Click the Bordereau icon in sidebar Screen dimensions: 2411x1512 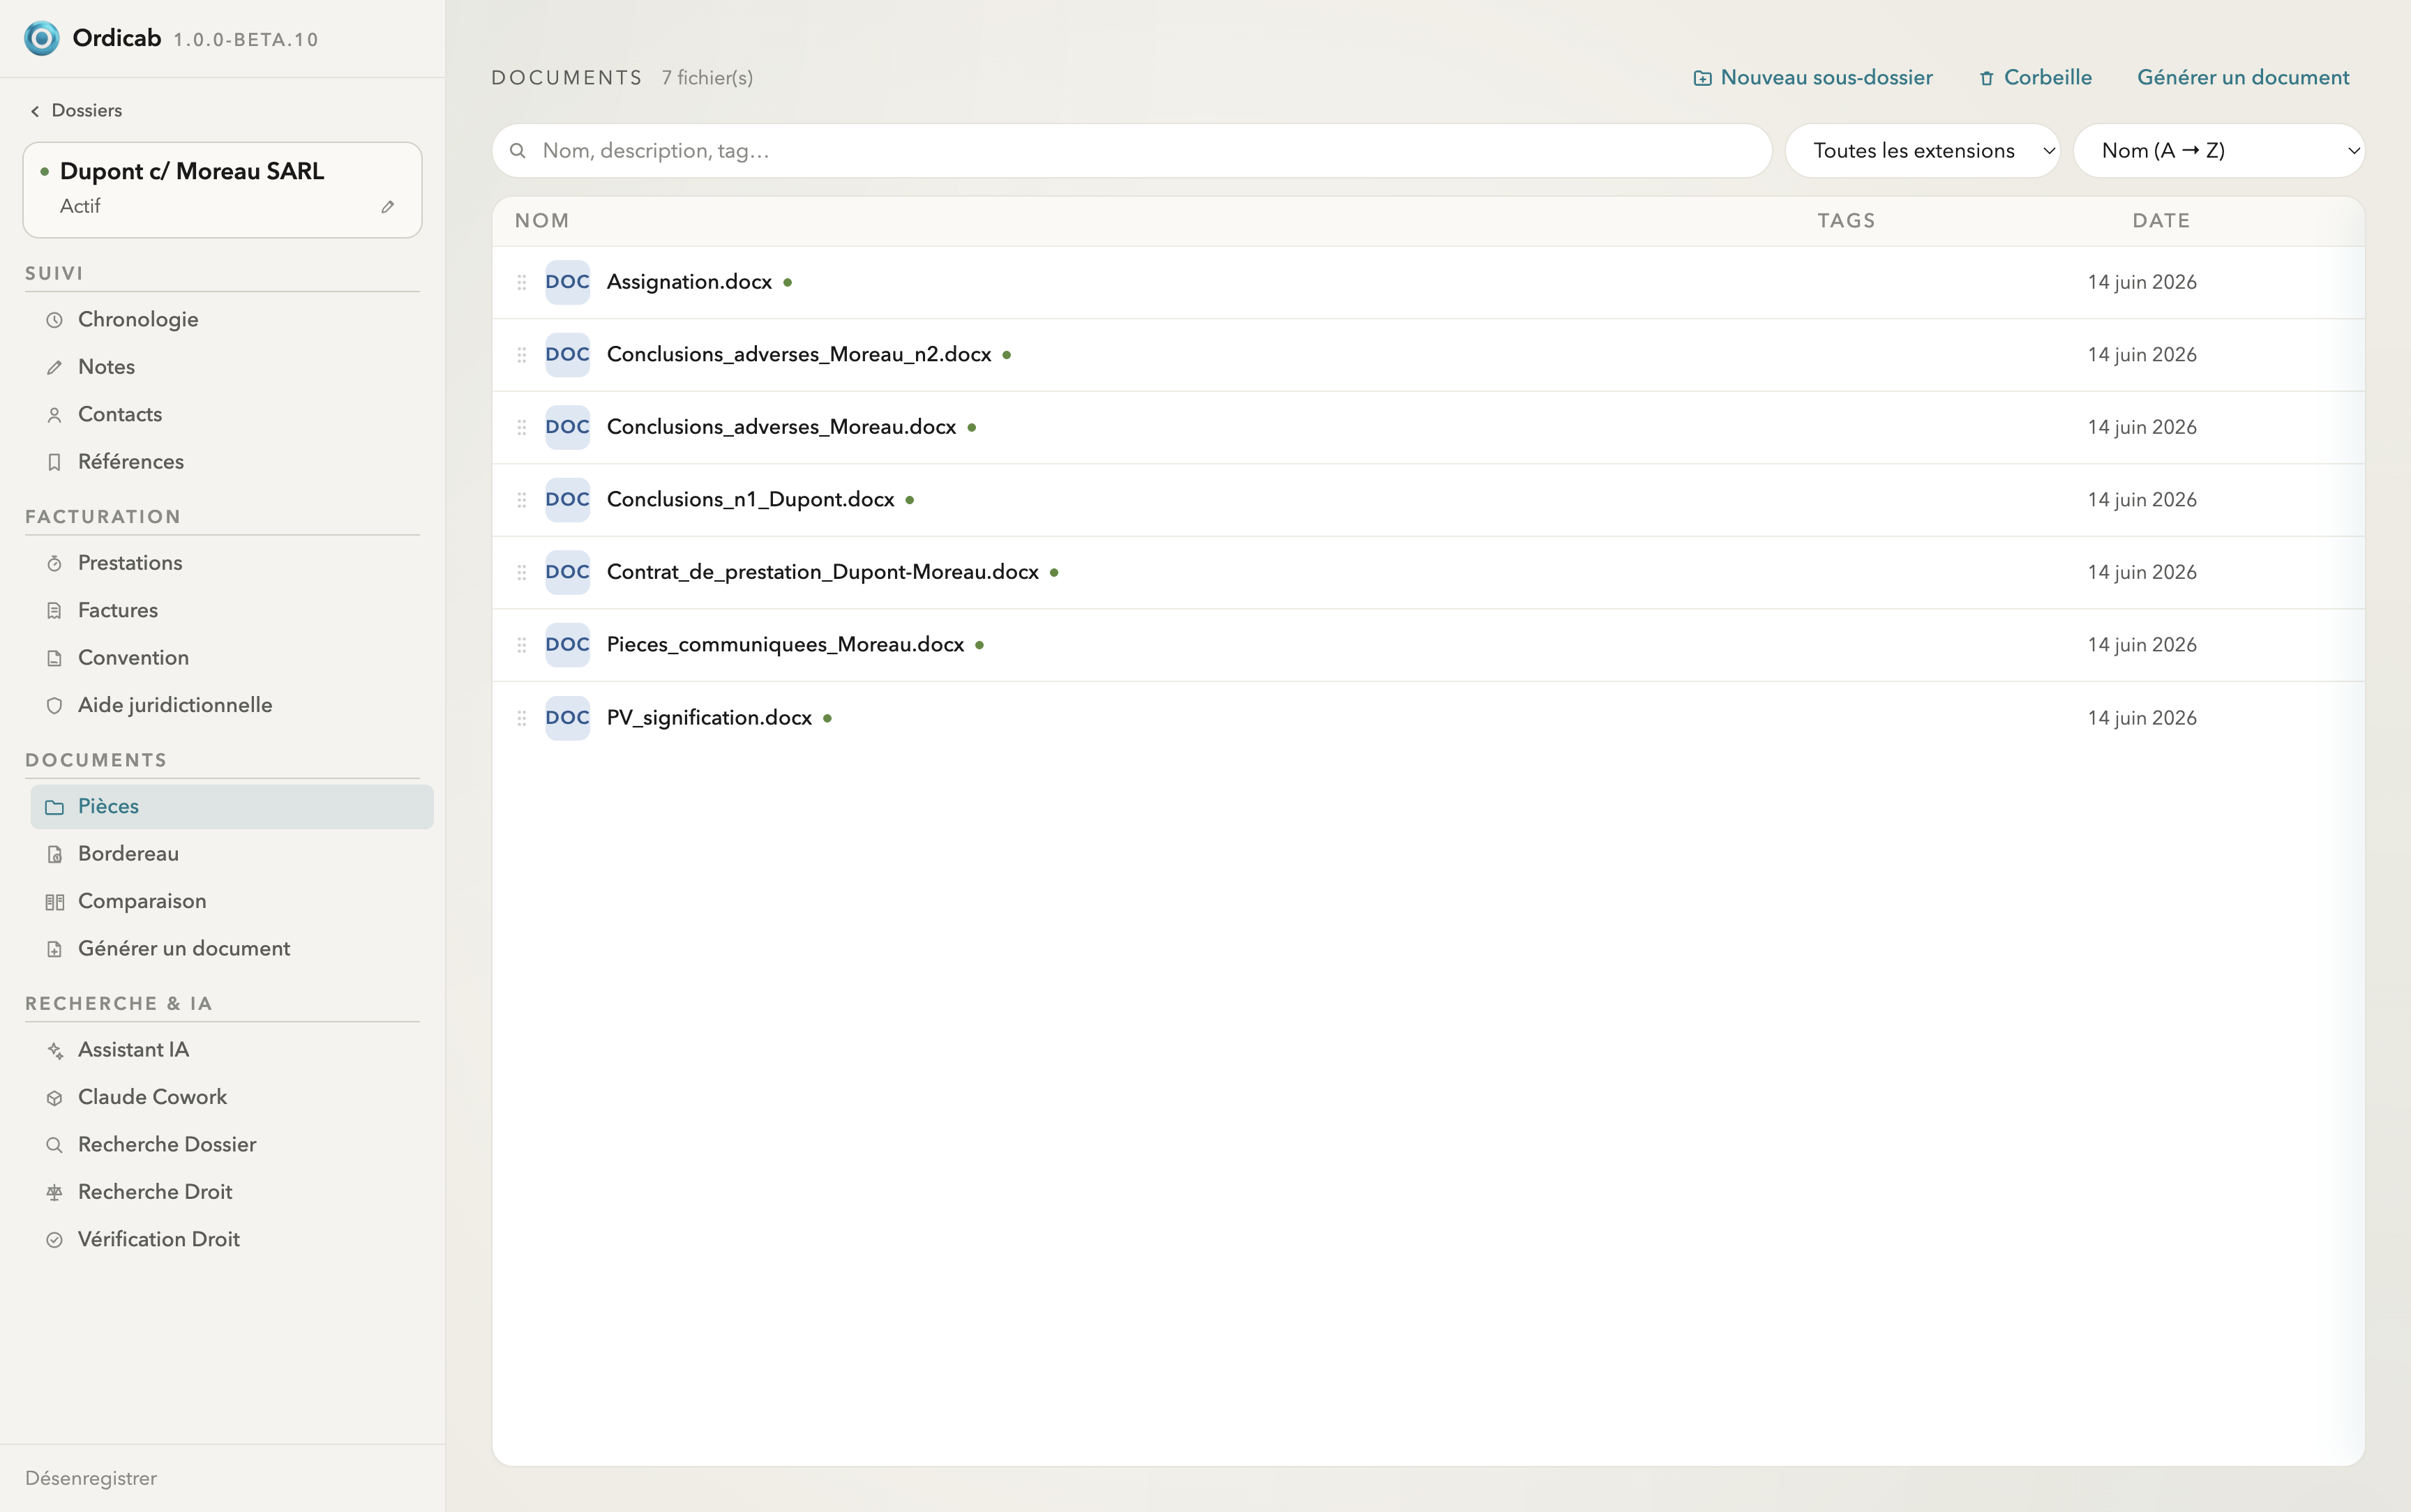click(55, 854)
